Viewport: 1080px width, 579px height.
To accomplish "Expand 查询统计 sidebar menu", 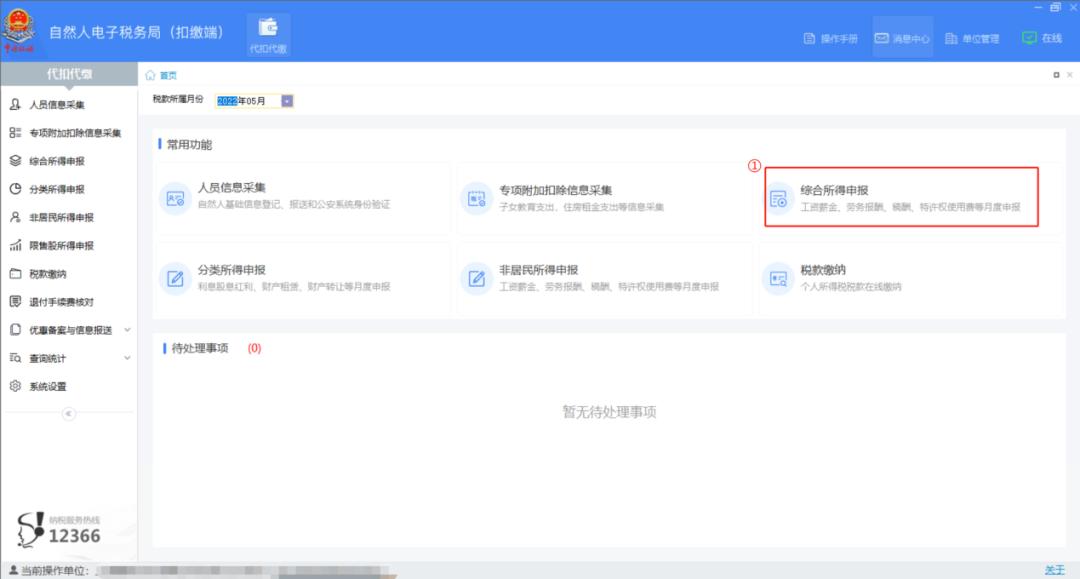I will (126, 358).
